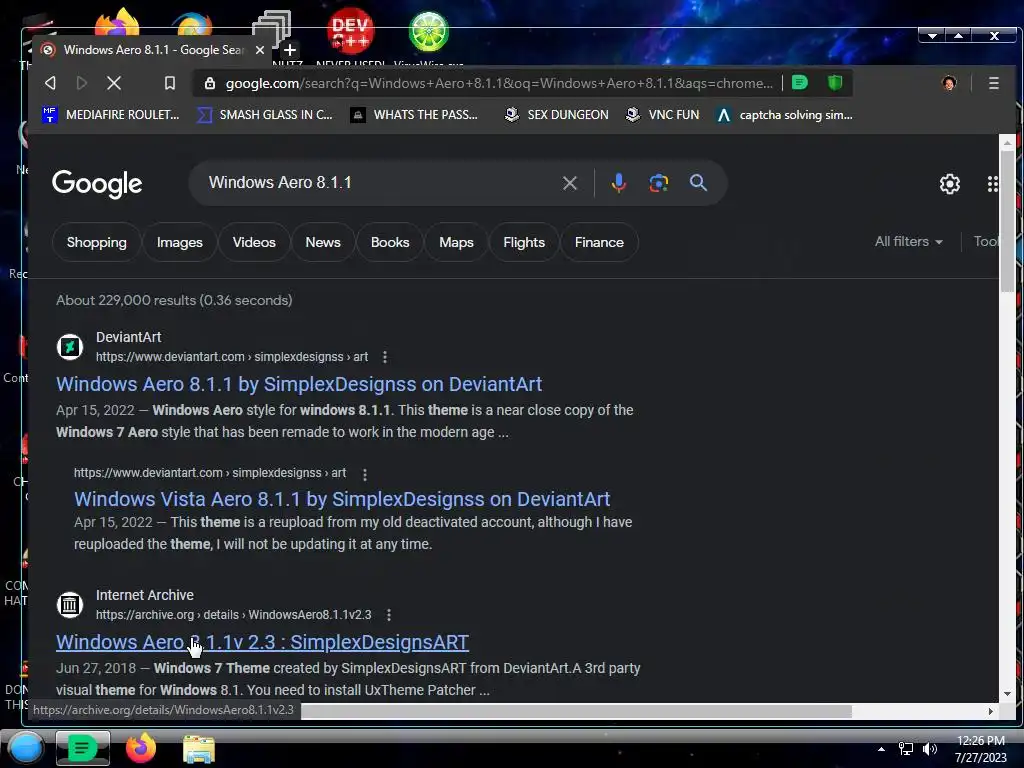The height and width of the screenshot is (768, 1024).
Task: Submit search with the magnifying glass icon
Action: click(x=698, y=183)
